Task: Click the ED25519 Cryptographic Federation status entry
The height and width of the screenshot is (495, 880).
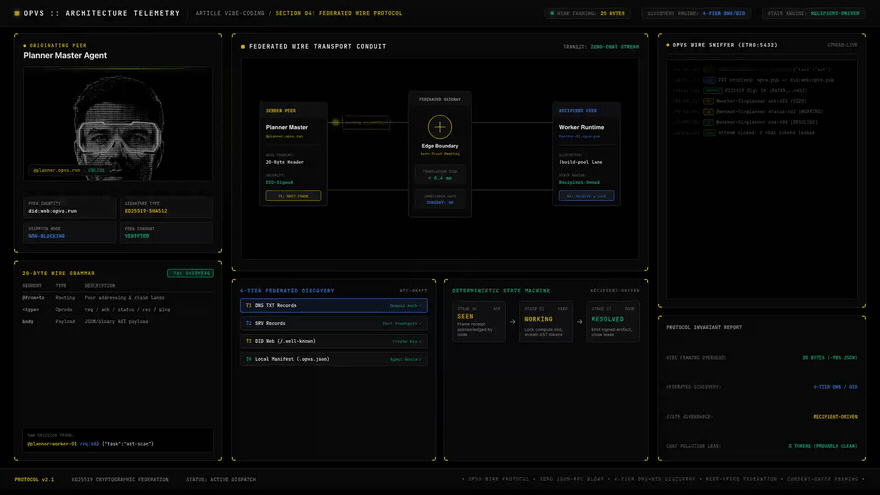Action: [120, 480]
